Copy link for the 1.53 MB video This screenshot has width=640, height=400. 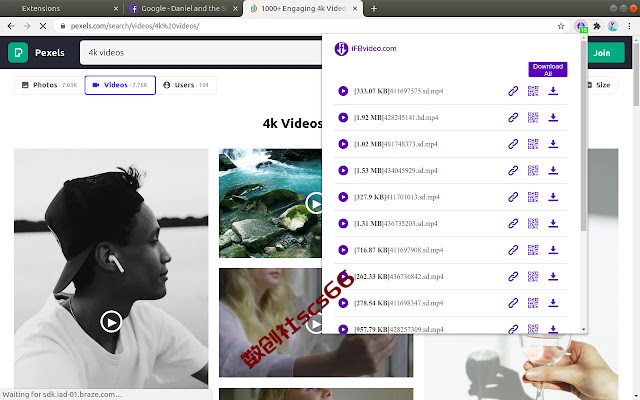[513, 171]
